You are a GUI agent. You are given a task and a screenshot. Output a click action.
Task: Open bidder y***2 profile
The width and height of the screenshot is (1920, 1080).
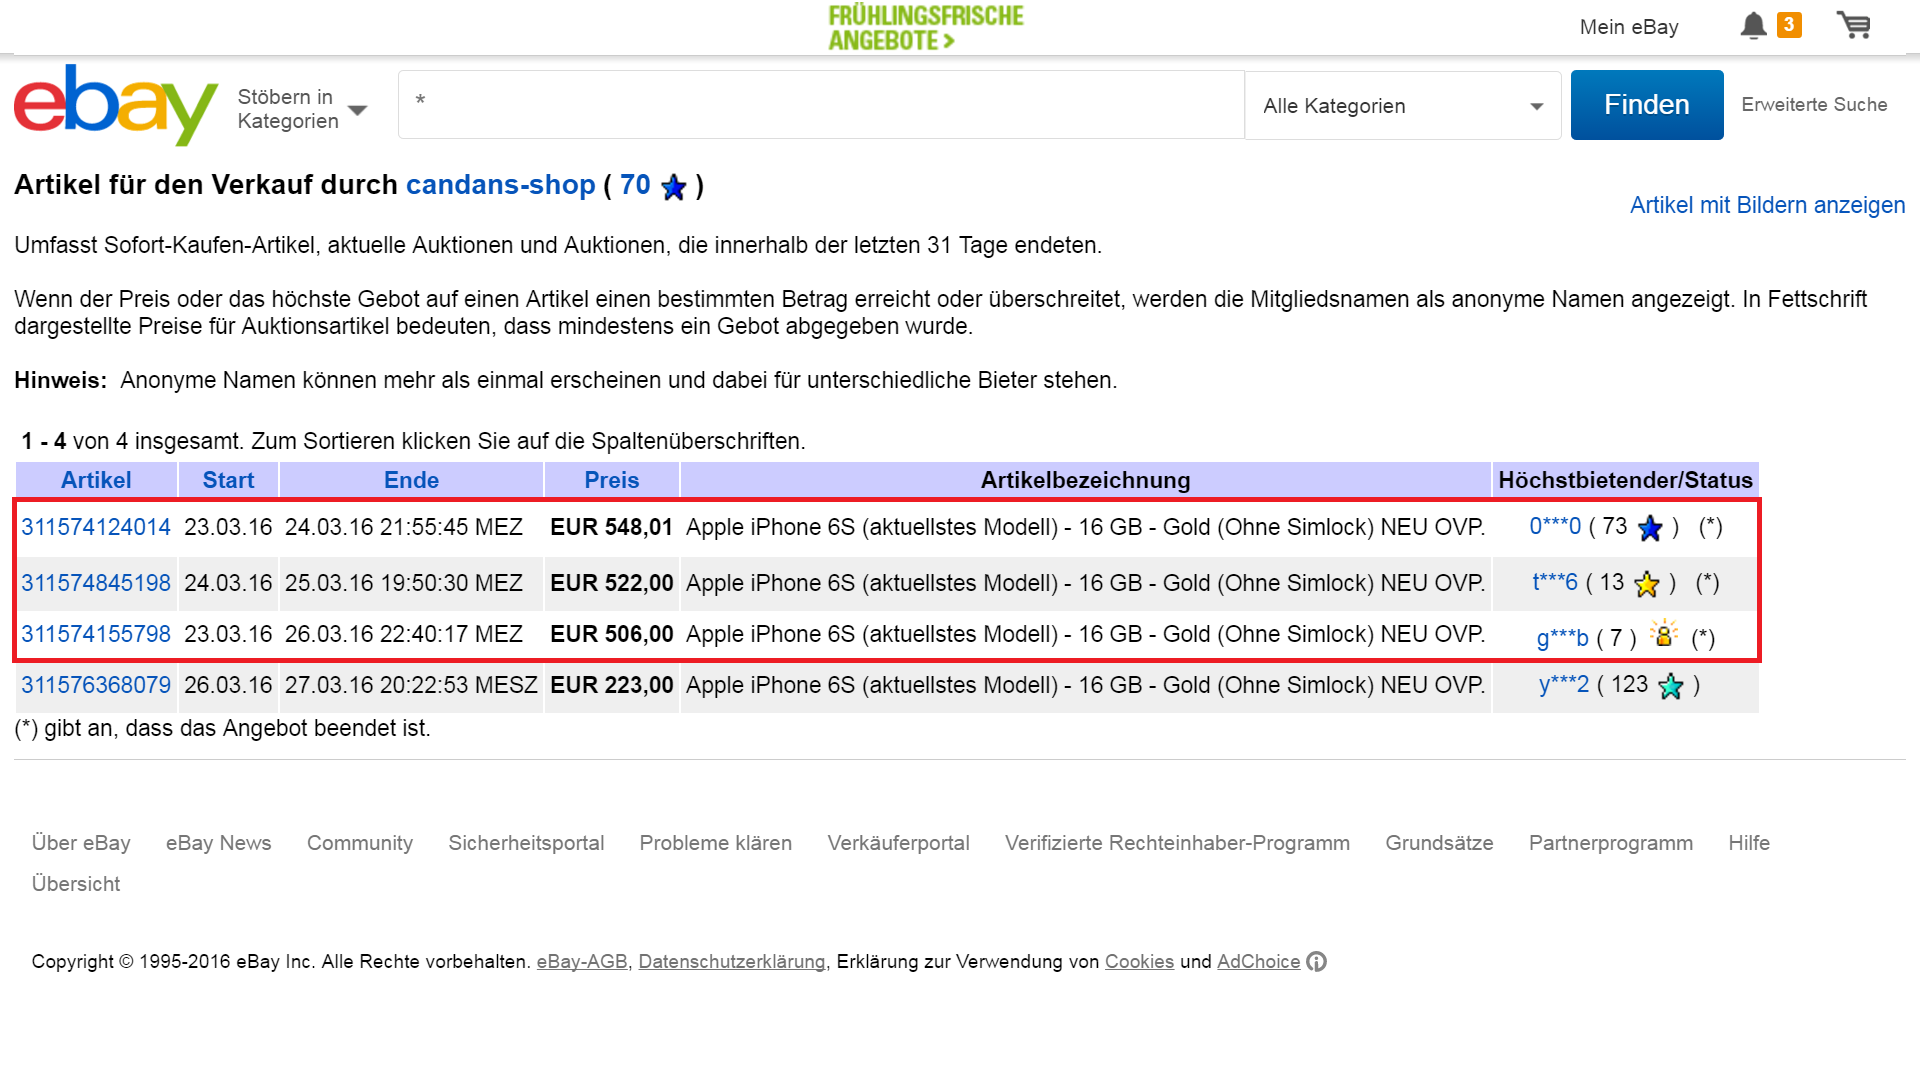pos(1564,684)
